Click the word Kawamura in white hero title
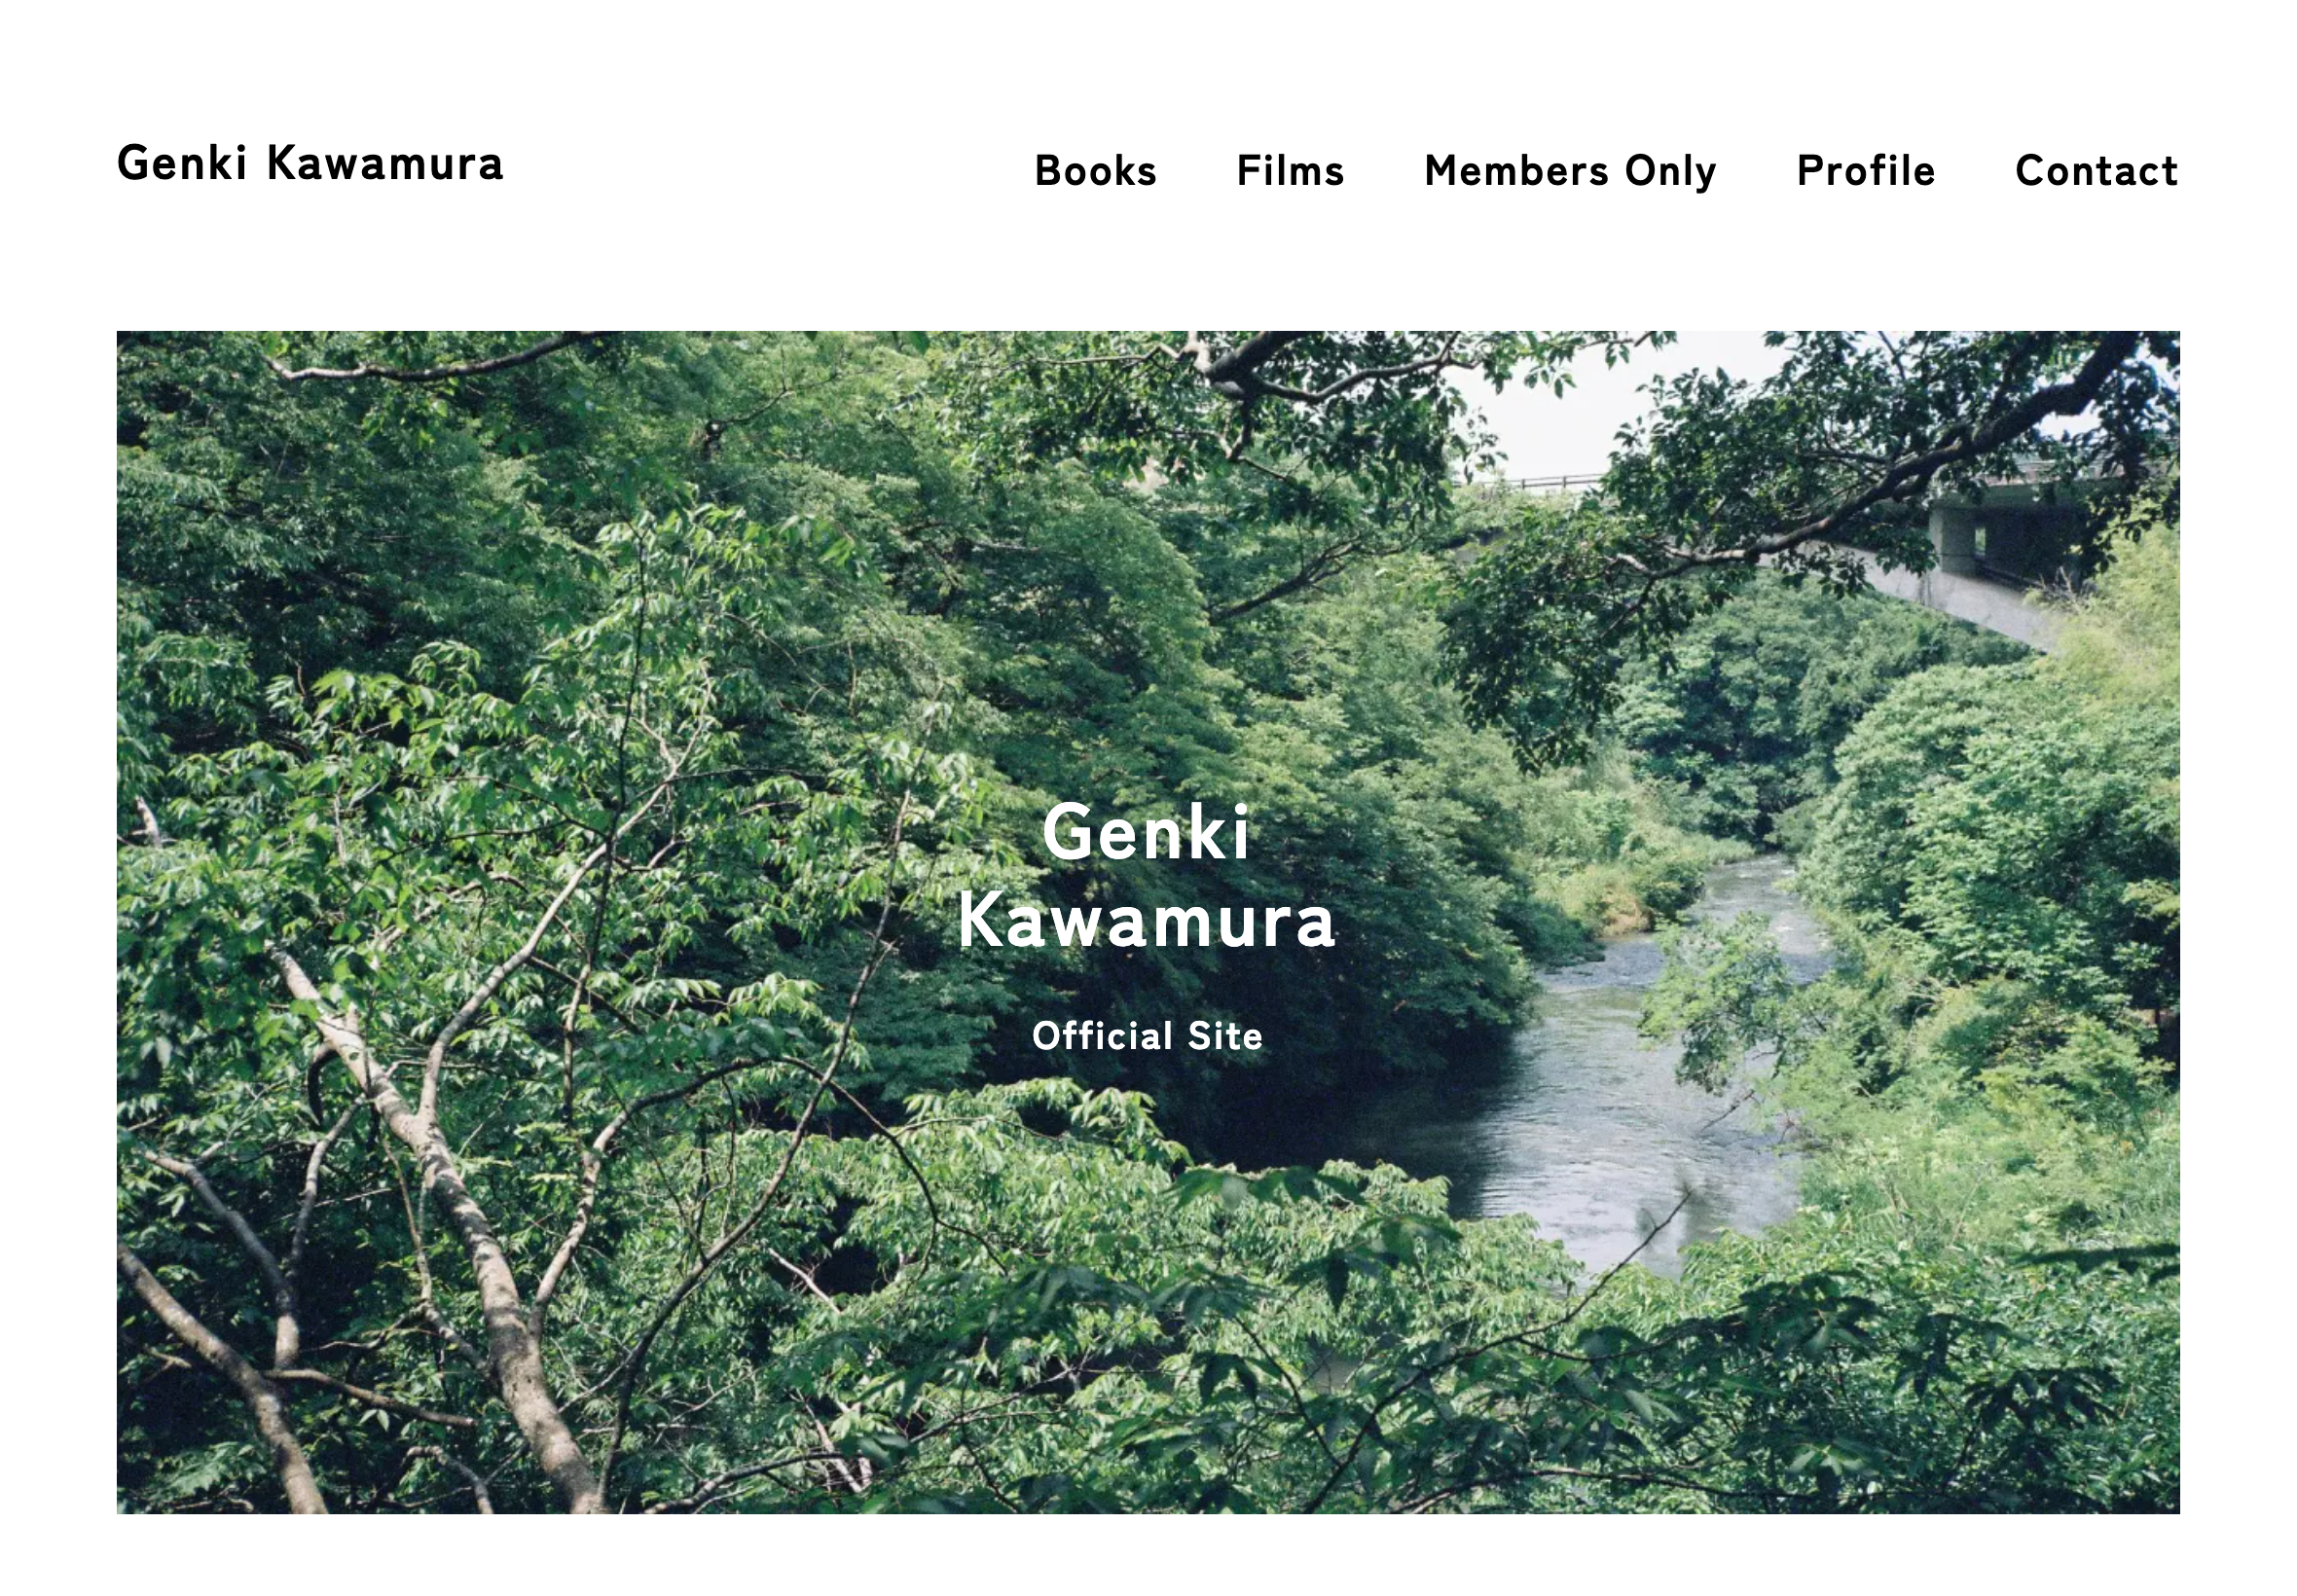2297x1596 pixels. [x=1146, y=920]
